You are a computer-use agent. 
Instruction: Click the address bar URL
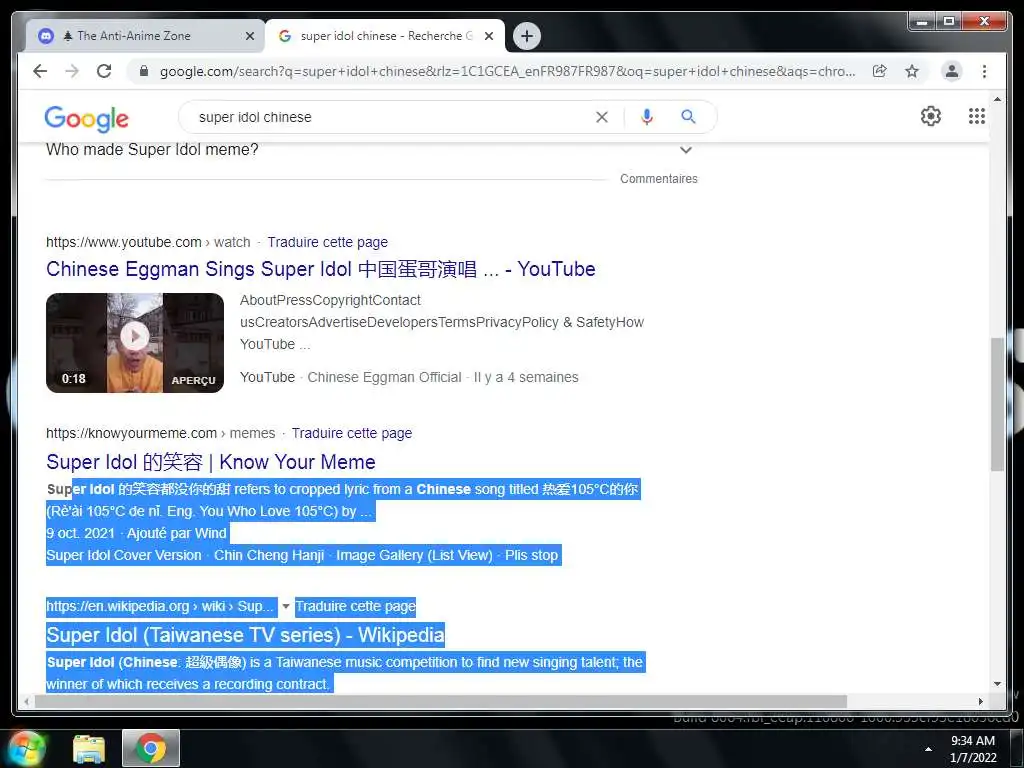tap(507, 71)
